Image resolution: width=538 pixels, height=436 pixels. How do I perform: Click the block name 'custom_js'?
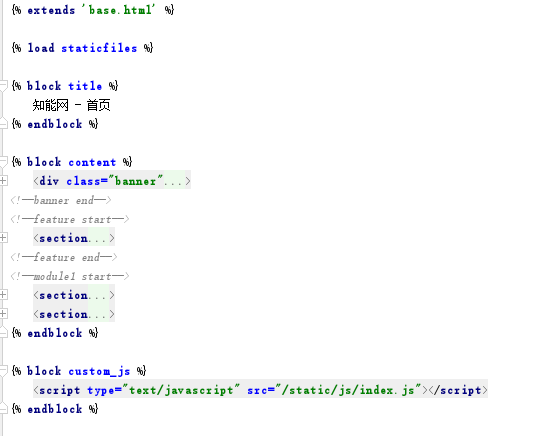[99, 371]
